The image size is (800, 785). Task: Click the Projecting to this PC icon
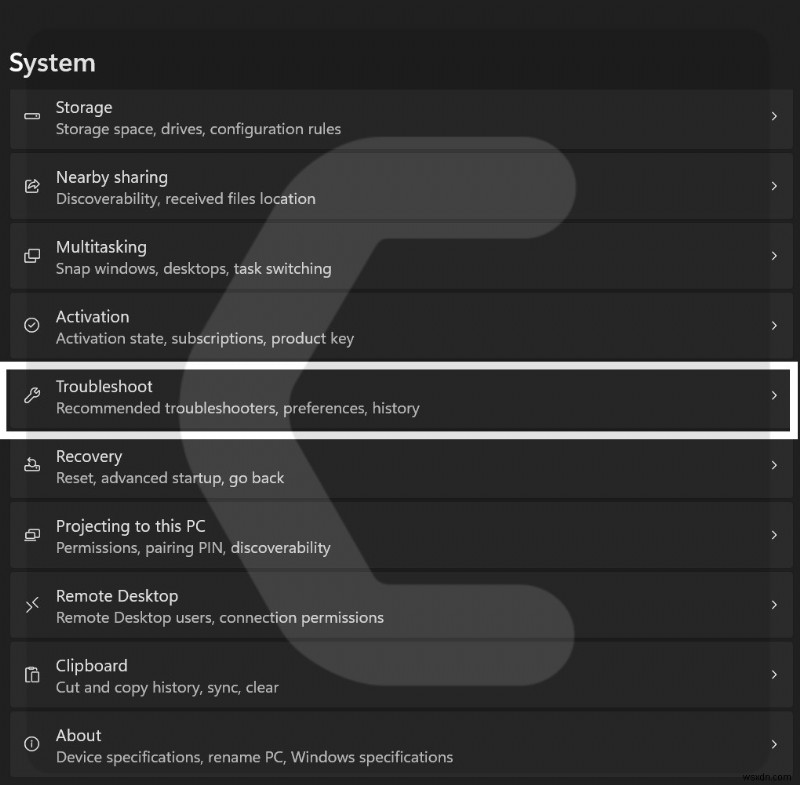pos(31,536)
